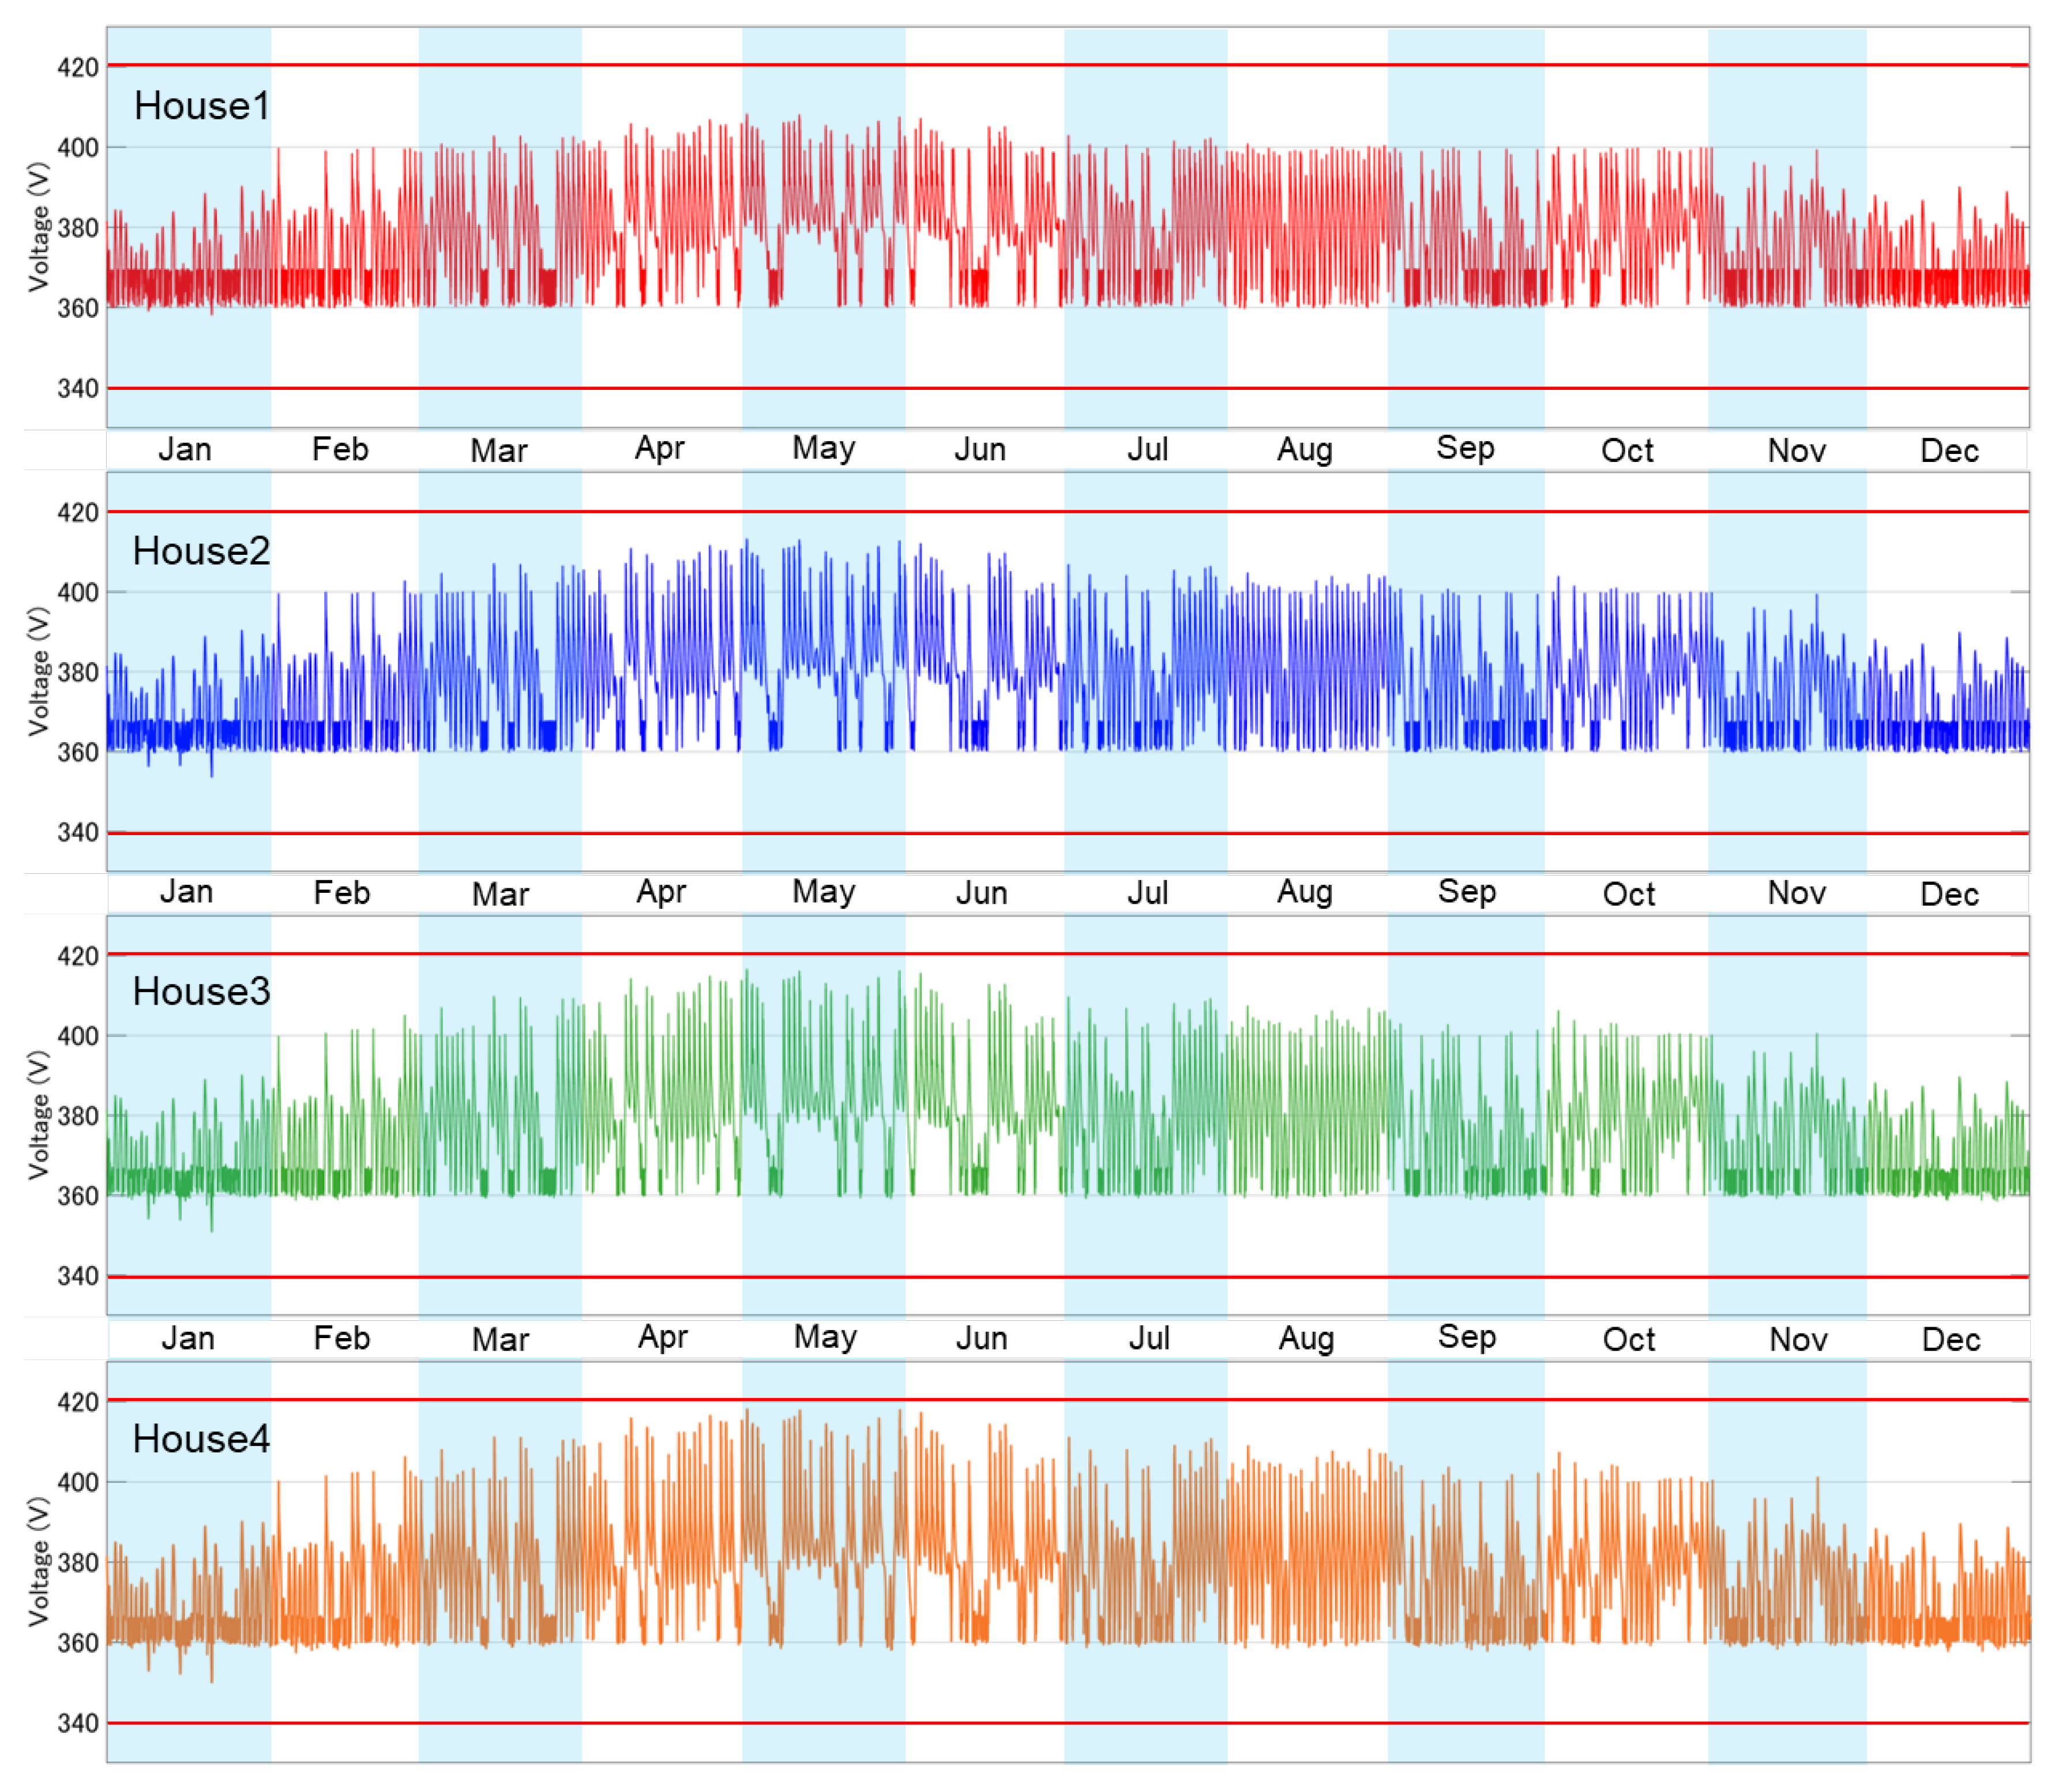Select the Dec label below House1 chart
Viewport: 2059px width, 1792px height.
tap(1949, 451)
